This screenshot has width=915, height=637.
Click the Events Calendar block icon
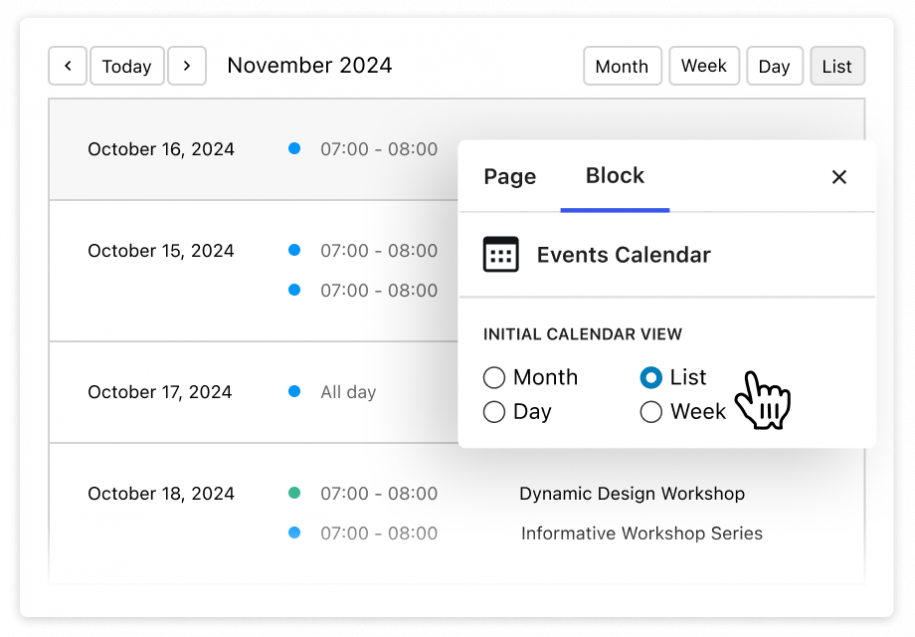[x=501, y=254]
